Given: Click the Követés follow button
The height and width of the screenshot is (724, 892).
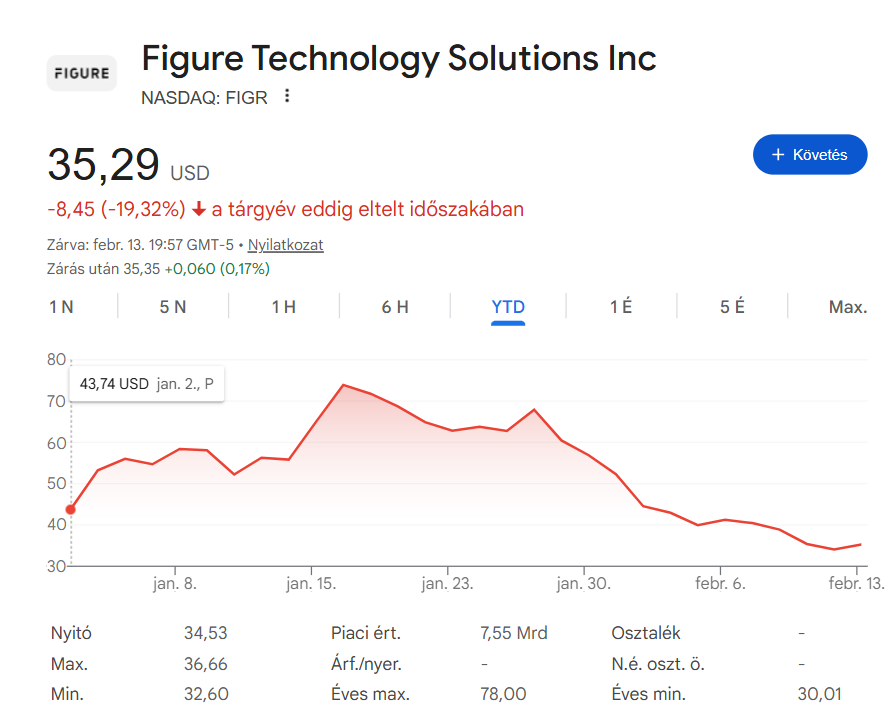Looking at the screenshot, I should point(809,155).
